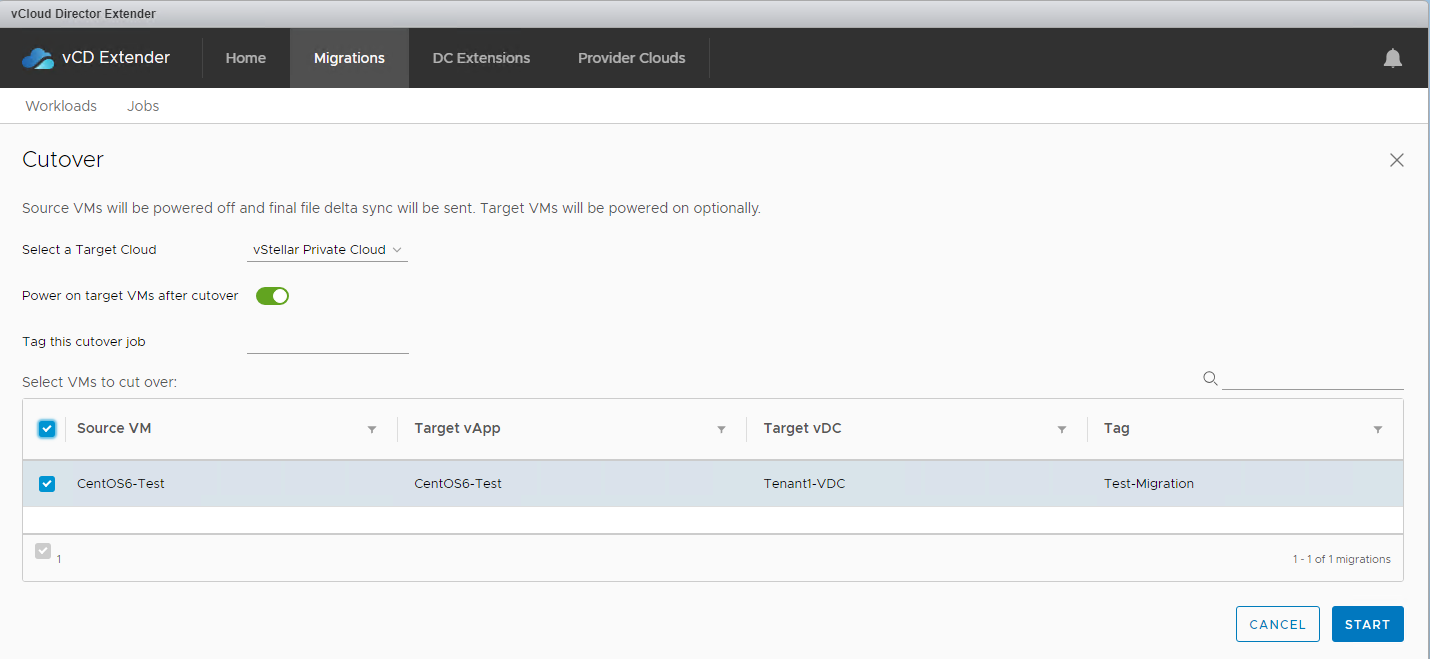Uncheck the CentOS6-Test row checkbox
This screenshot has height=659, width=1430.
[47, 484]
